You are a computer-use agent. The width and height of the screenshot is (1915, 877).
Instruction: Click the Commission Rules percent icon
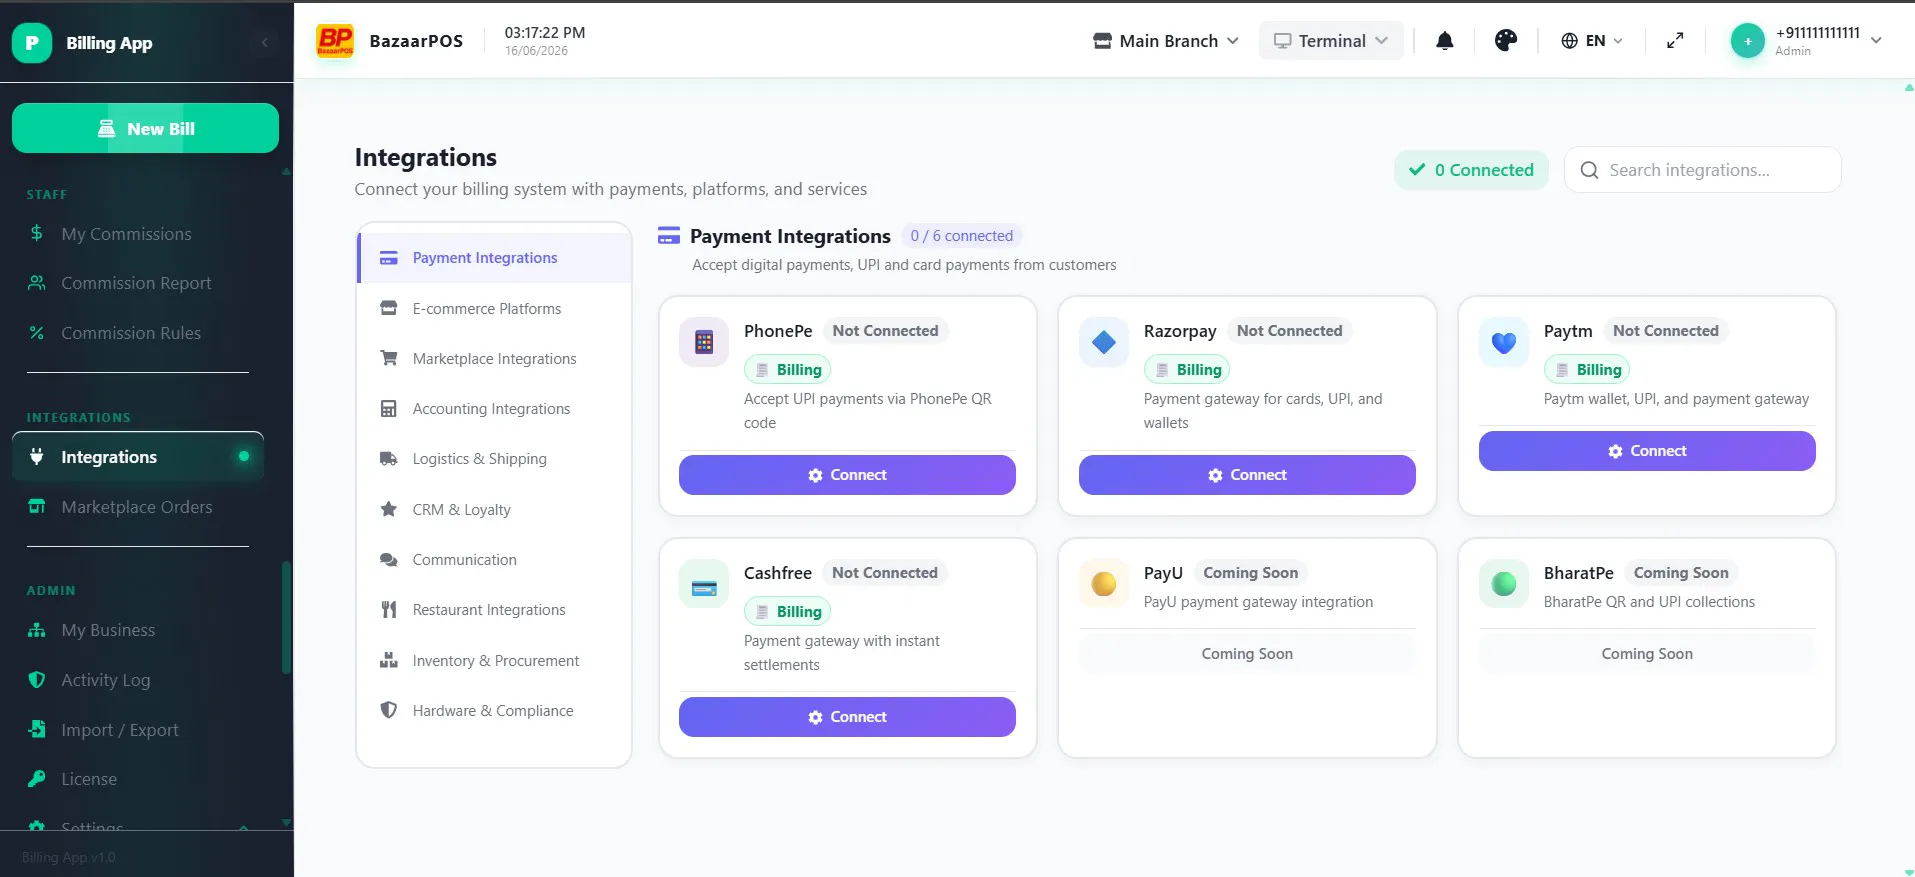[37, 333]
